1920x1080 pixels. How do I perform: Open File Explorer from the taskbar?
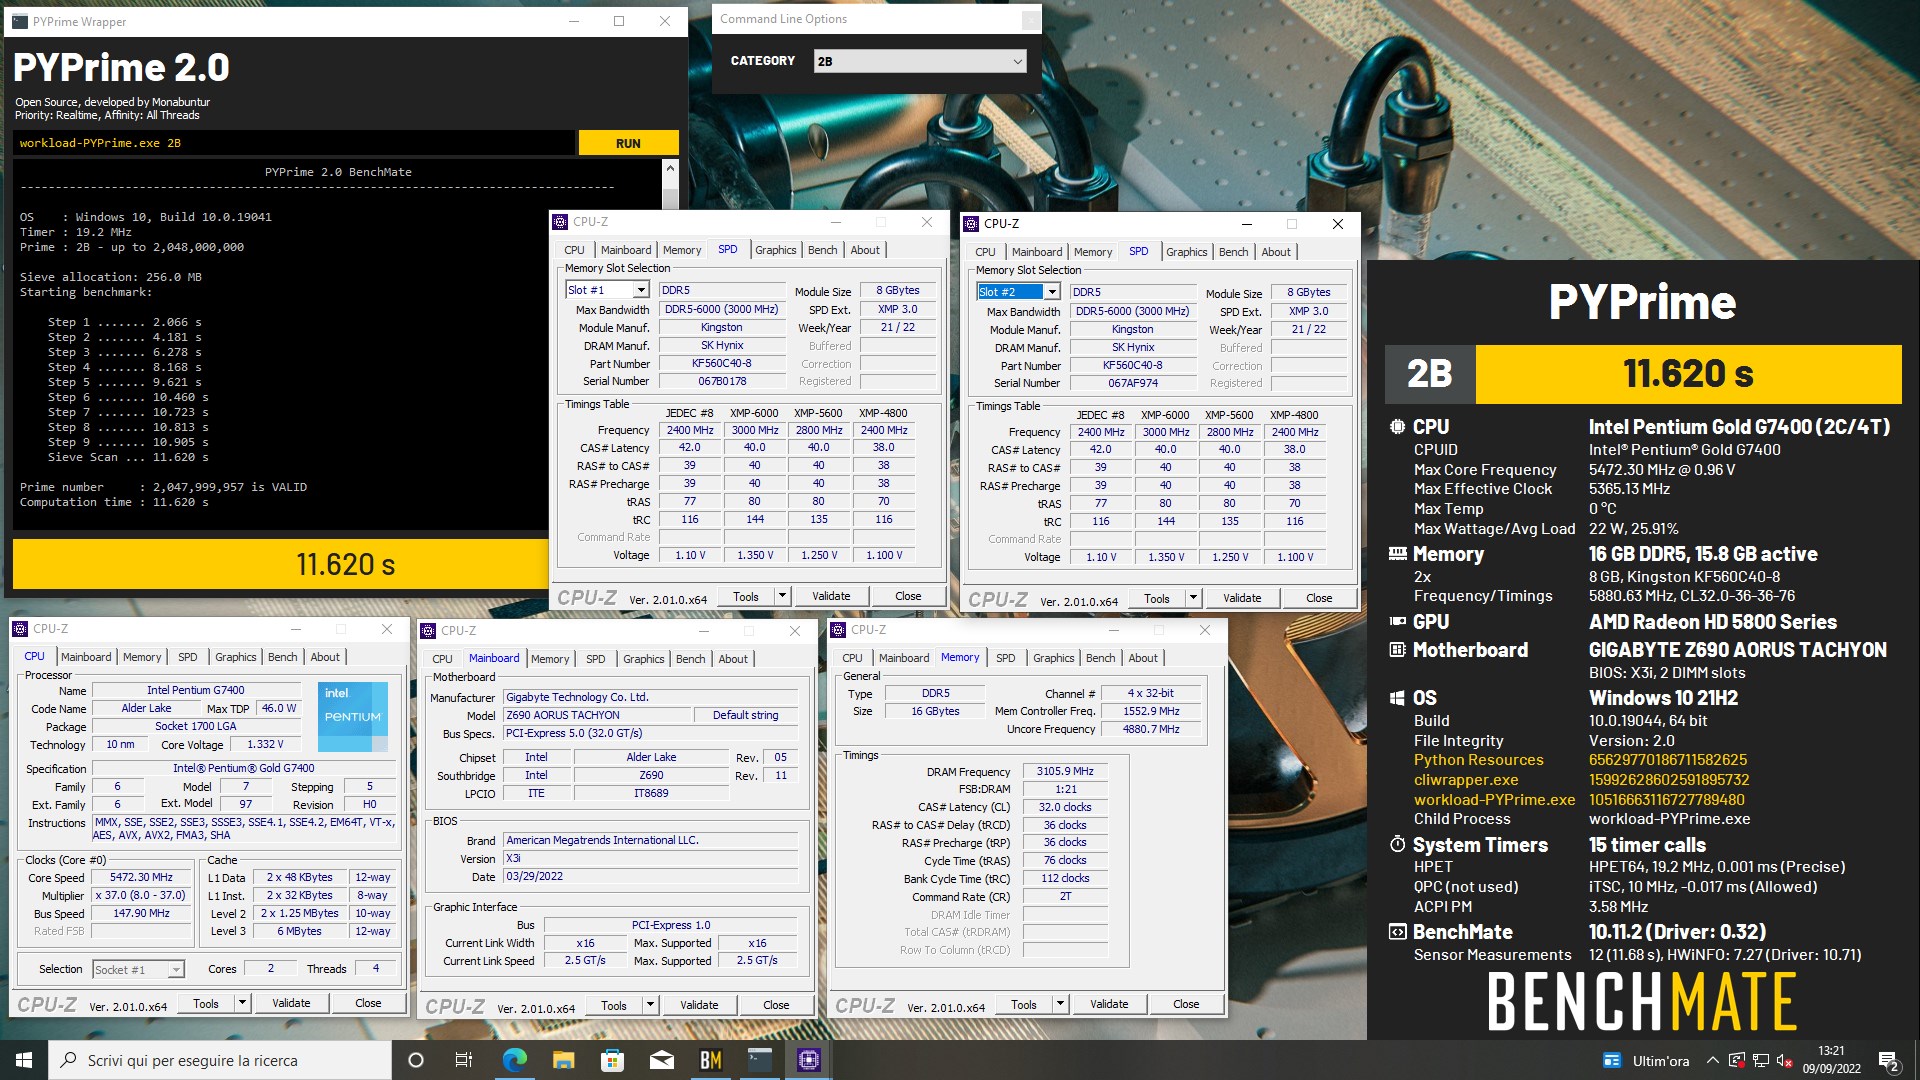[x=563, y=1060]
